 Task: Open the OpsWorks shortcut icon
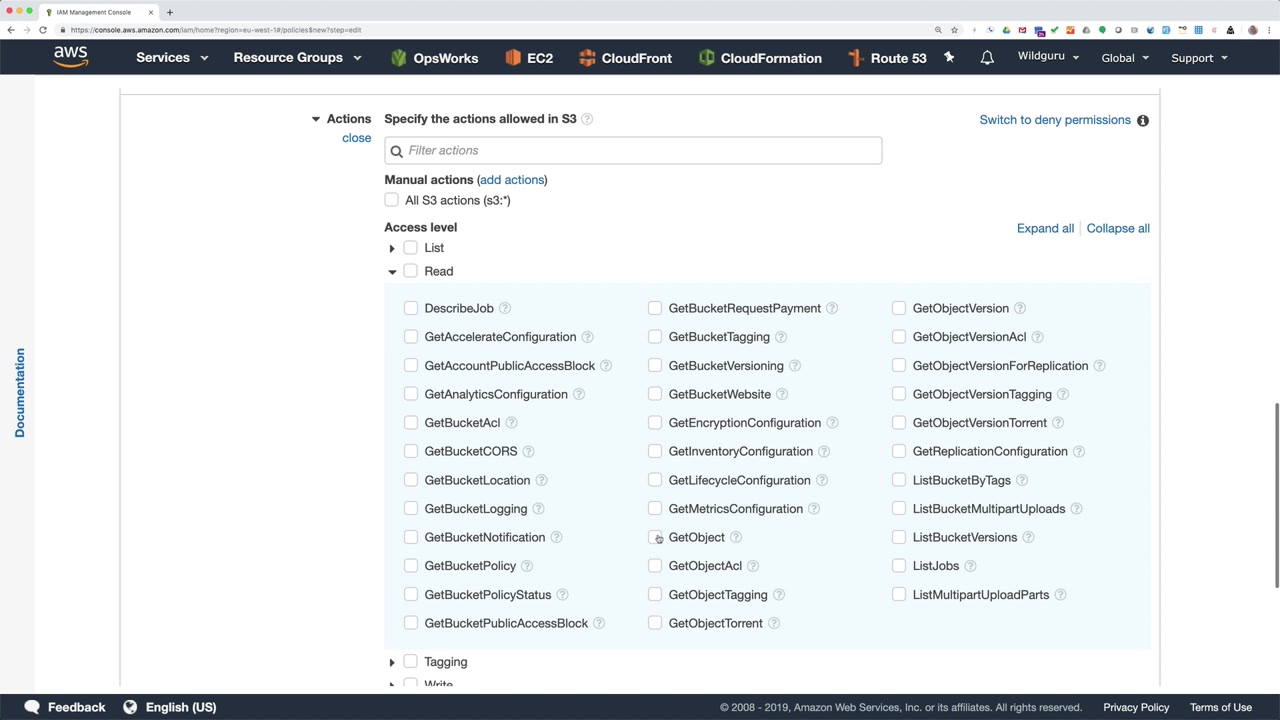399,58
